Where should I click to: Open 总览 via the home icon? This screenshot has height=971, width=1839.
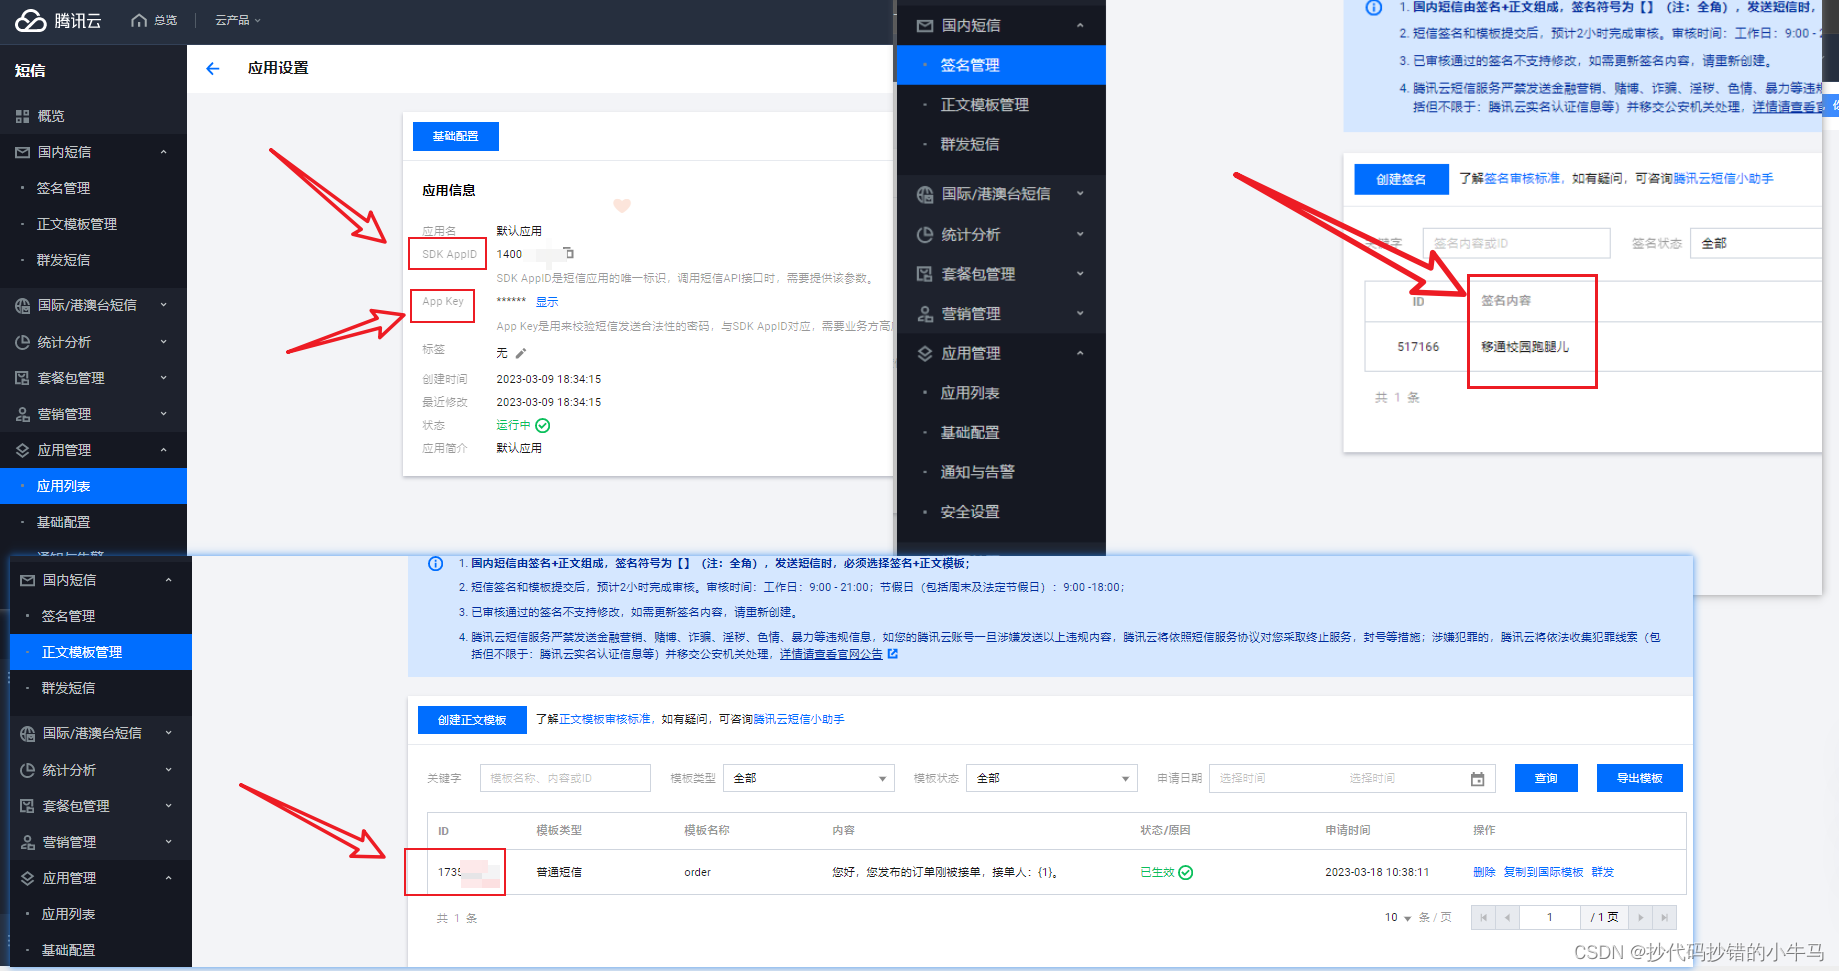[139, 20]
